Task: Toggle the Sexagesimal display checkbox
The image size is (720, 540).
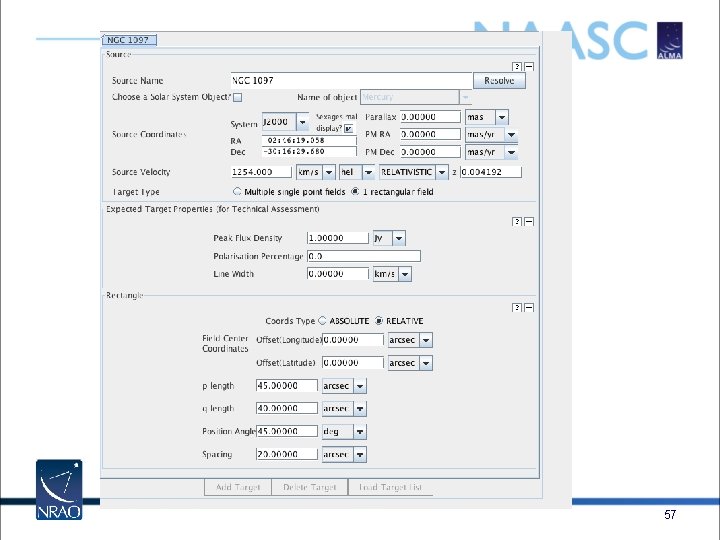Action: click(x=349, y=129)
